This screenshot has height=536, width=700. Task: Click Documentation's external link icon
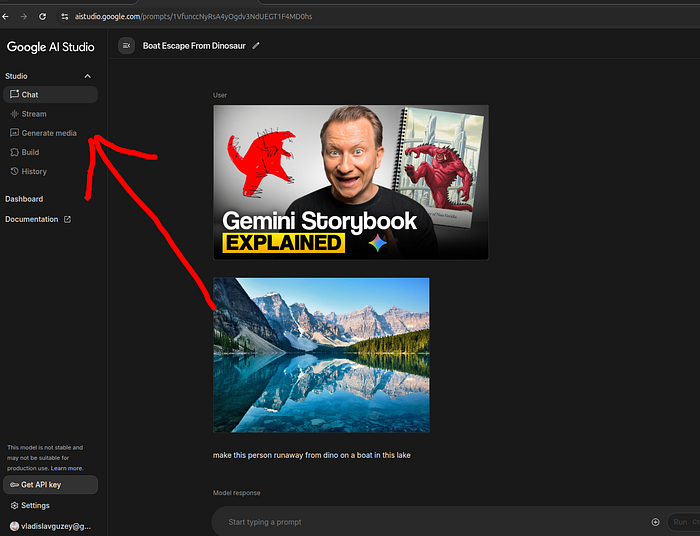pyautogui.click(x=67, y=219)
